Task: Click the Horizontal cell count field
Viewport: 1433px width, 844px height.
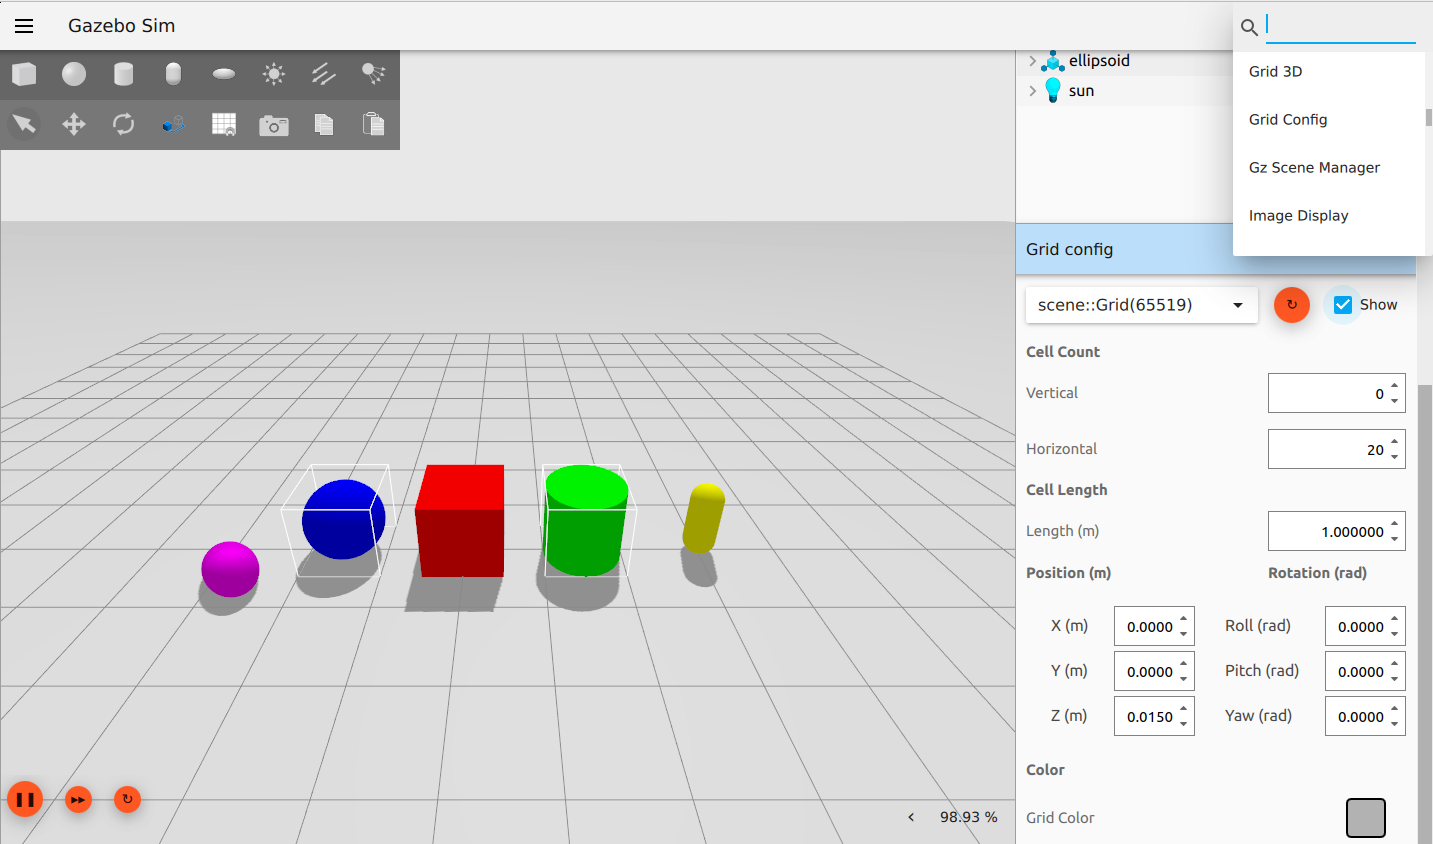Action: tap(1336, 449)
